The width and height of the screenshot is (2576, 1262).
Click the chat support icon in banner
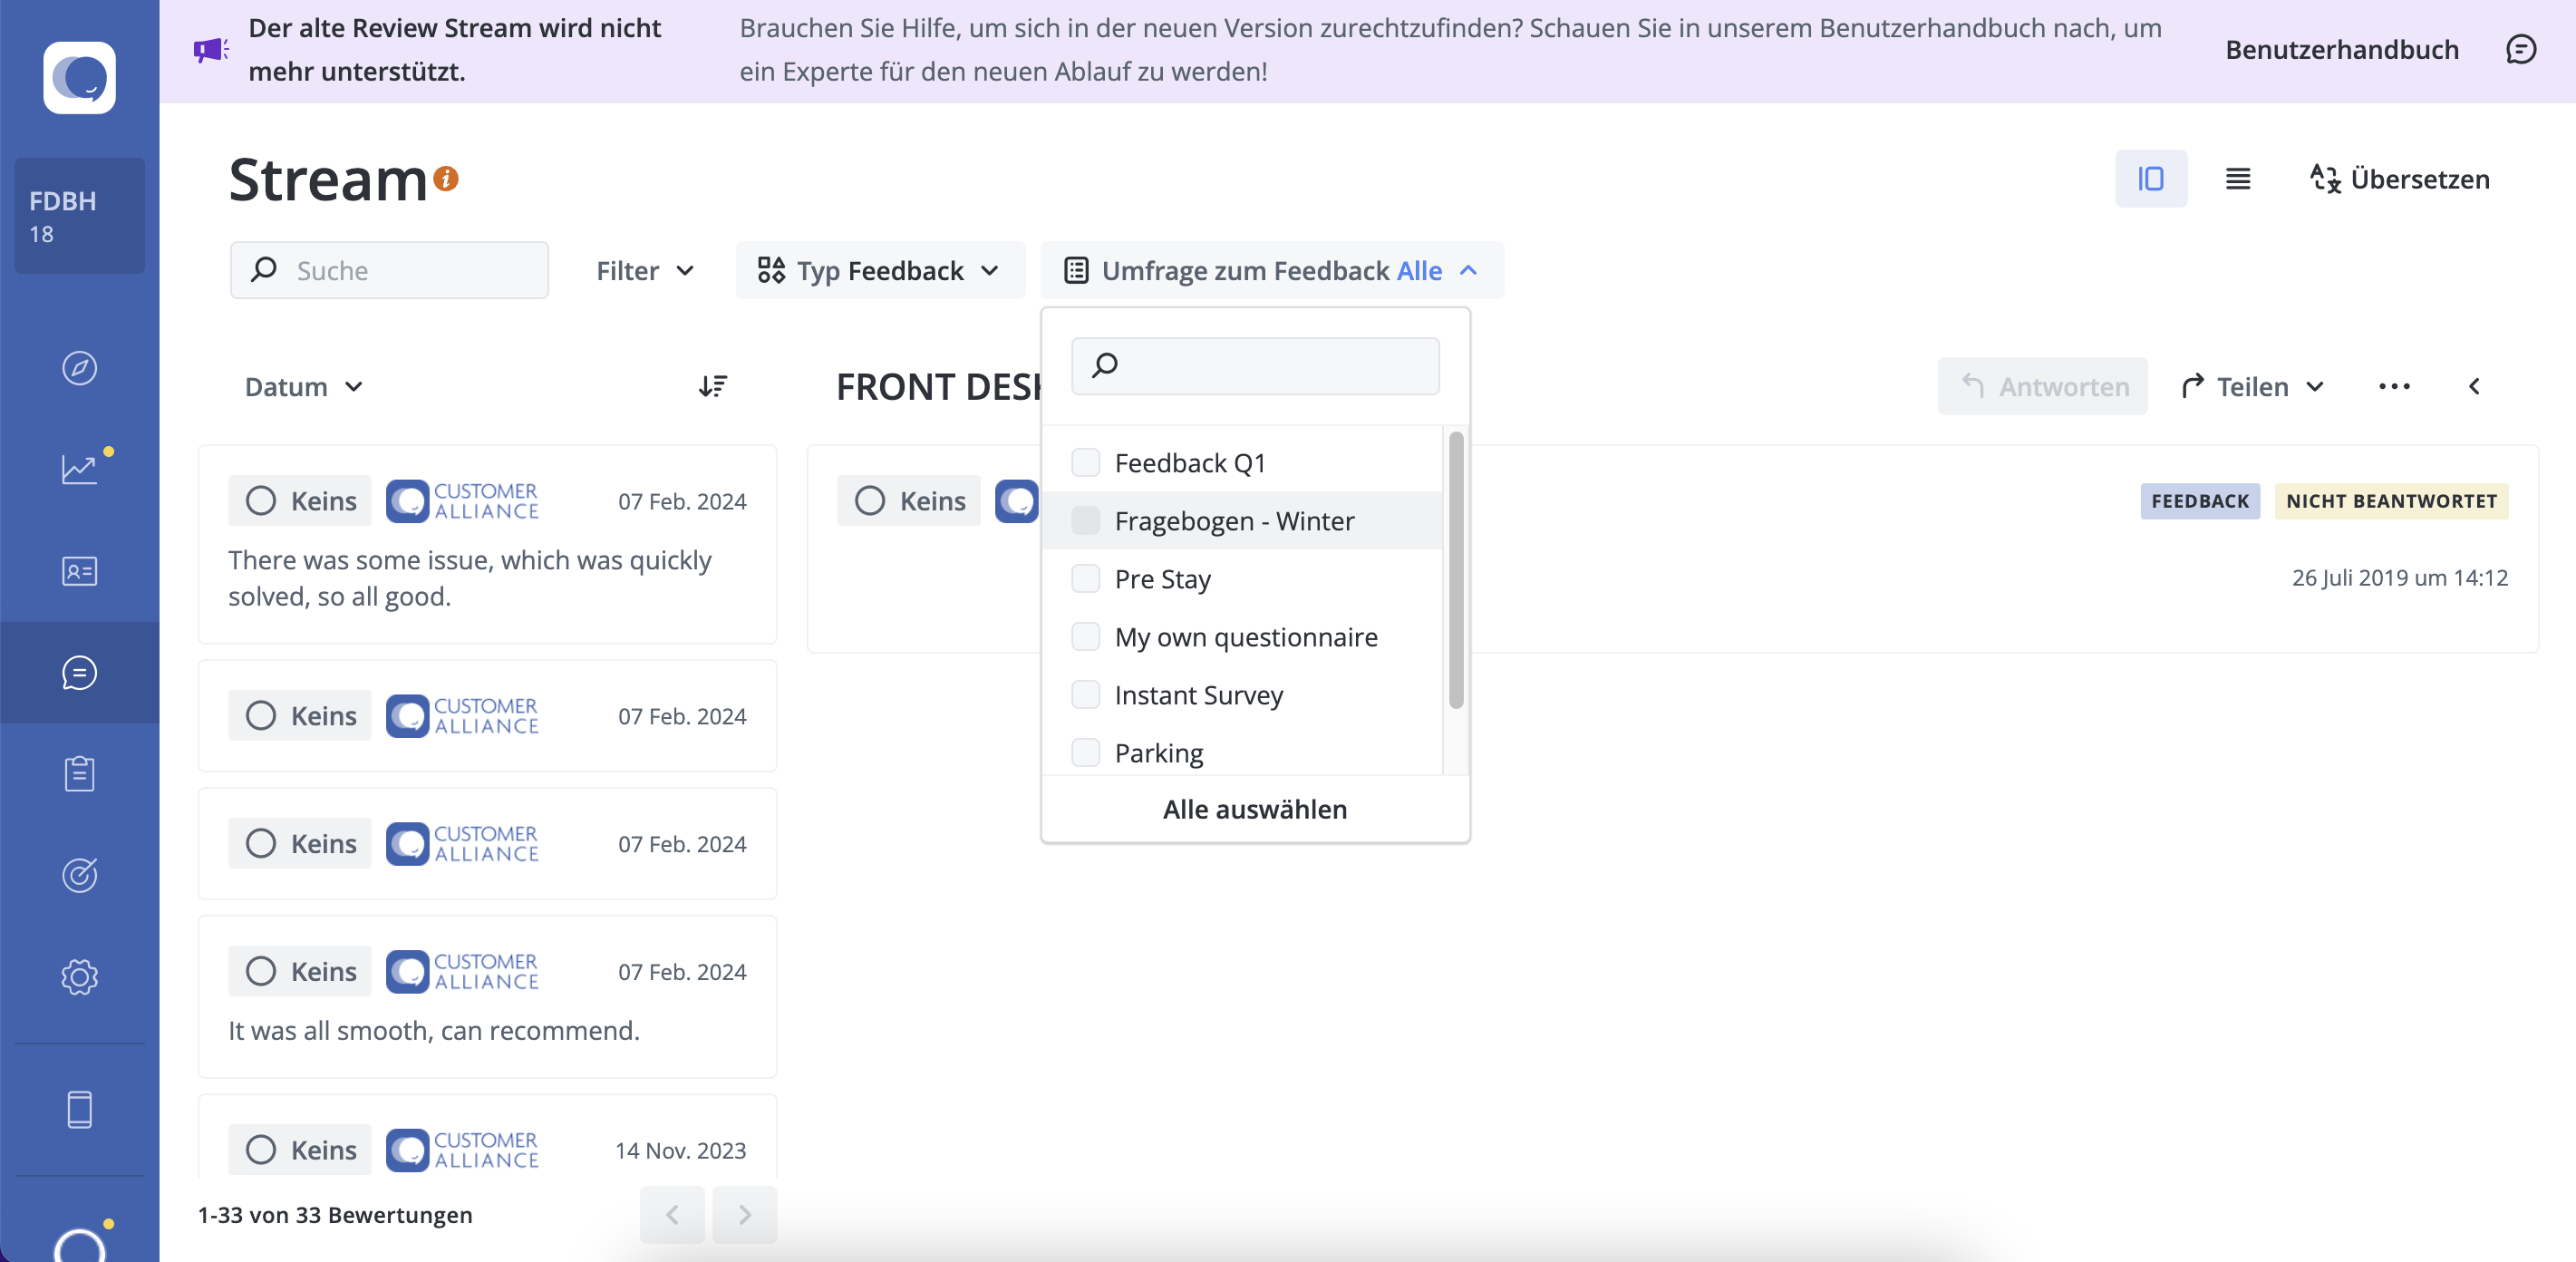(2520, 50)
